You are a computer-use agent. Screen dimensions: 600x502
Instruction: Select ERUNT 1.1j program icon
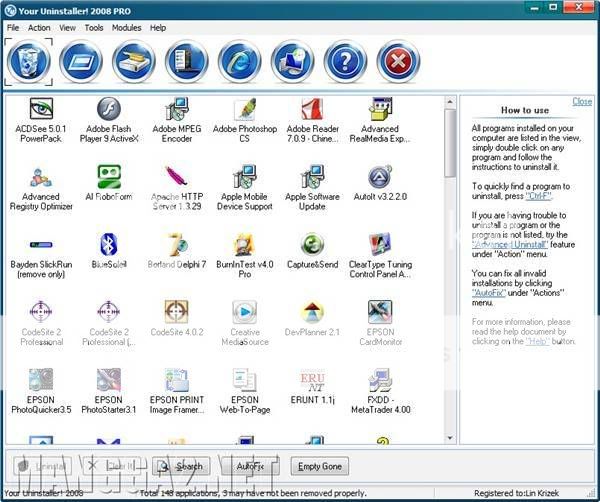point(312,380)
